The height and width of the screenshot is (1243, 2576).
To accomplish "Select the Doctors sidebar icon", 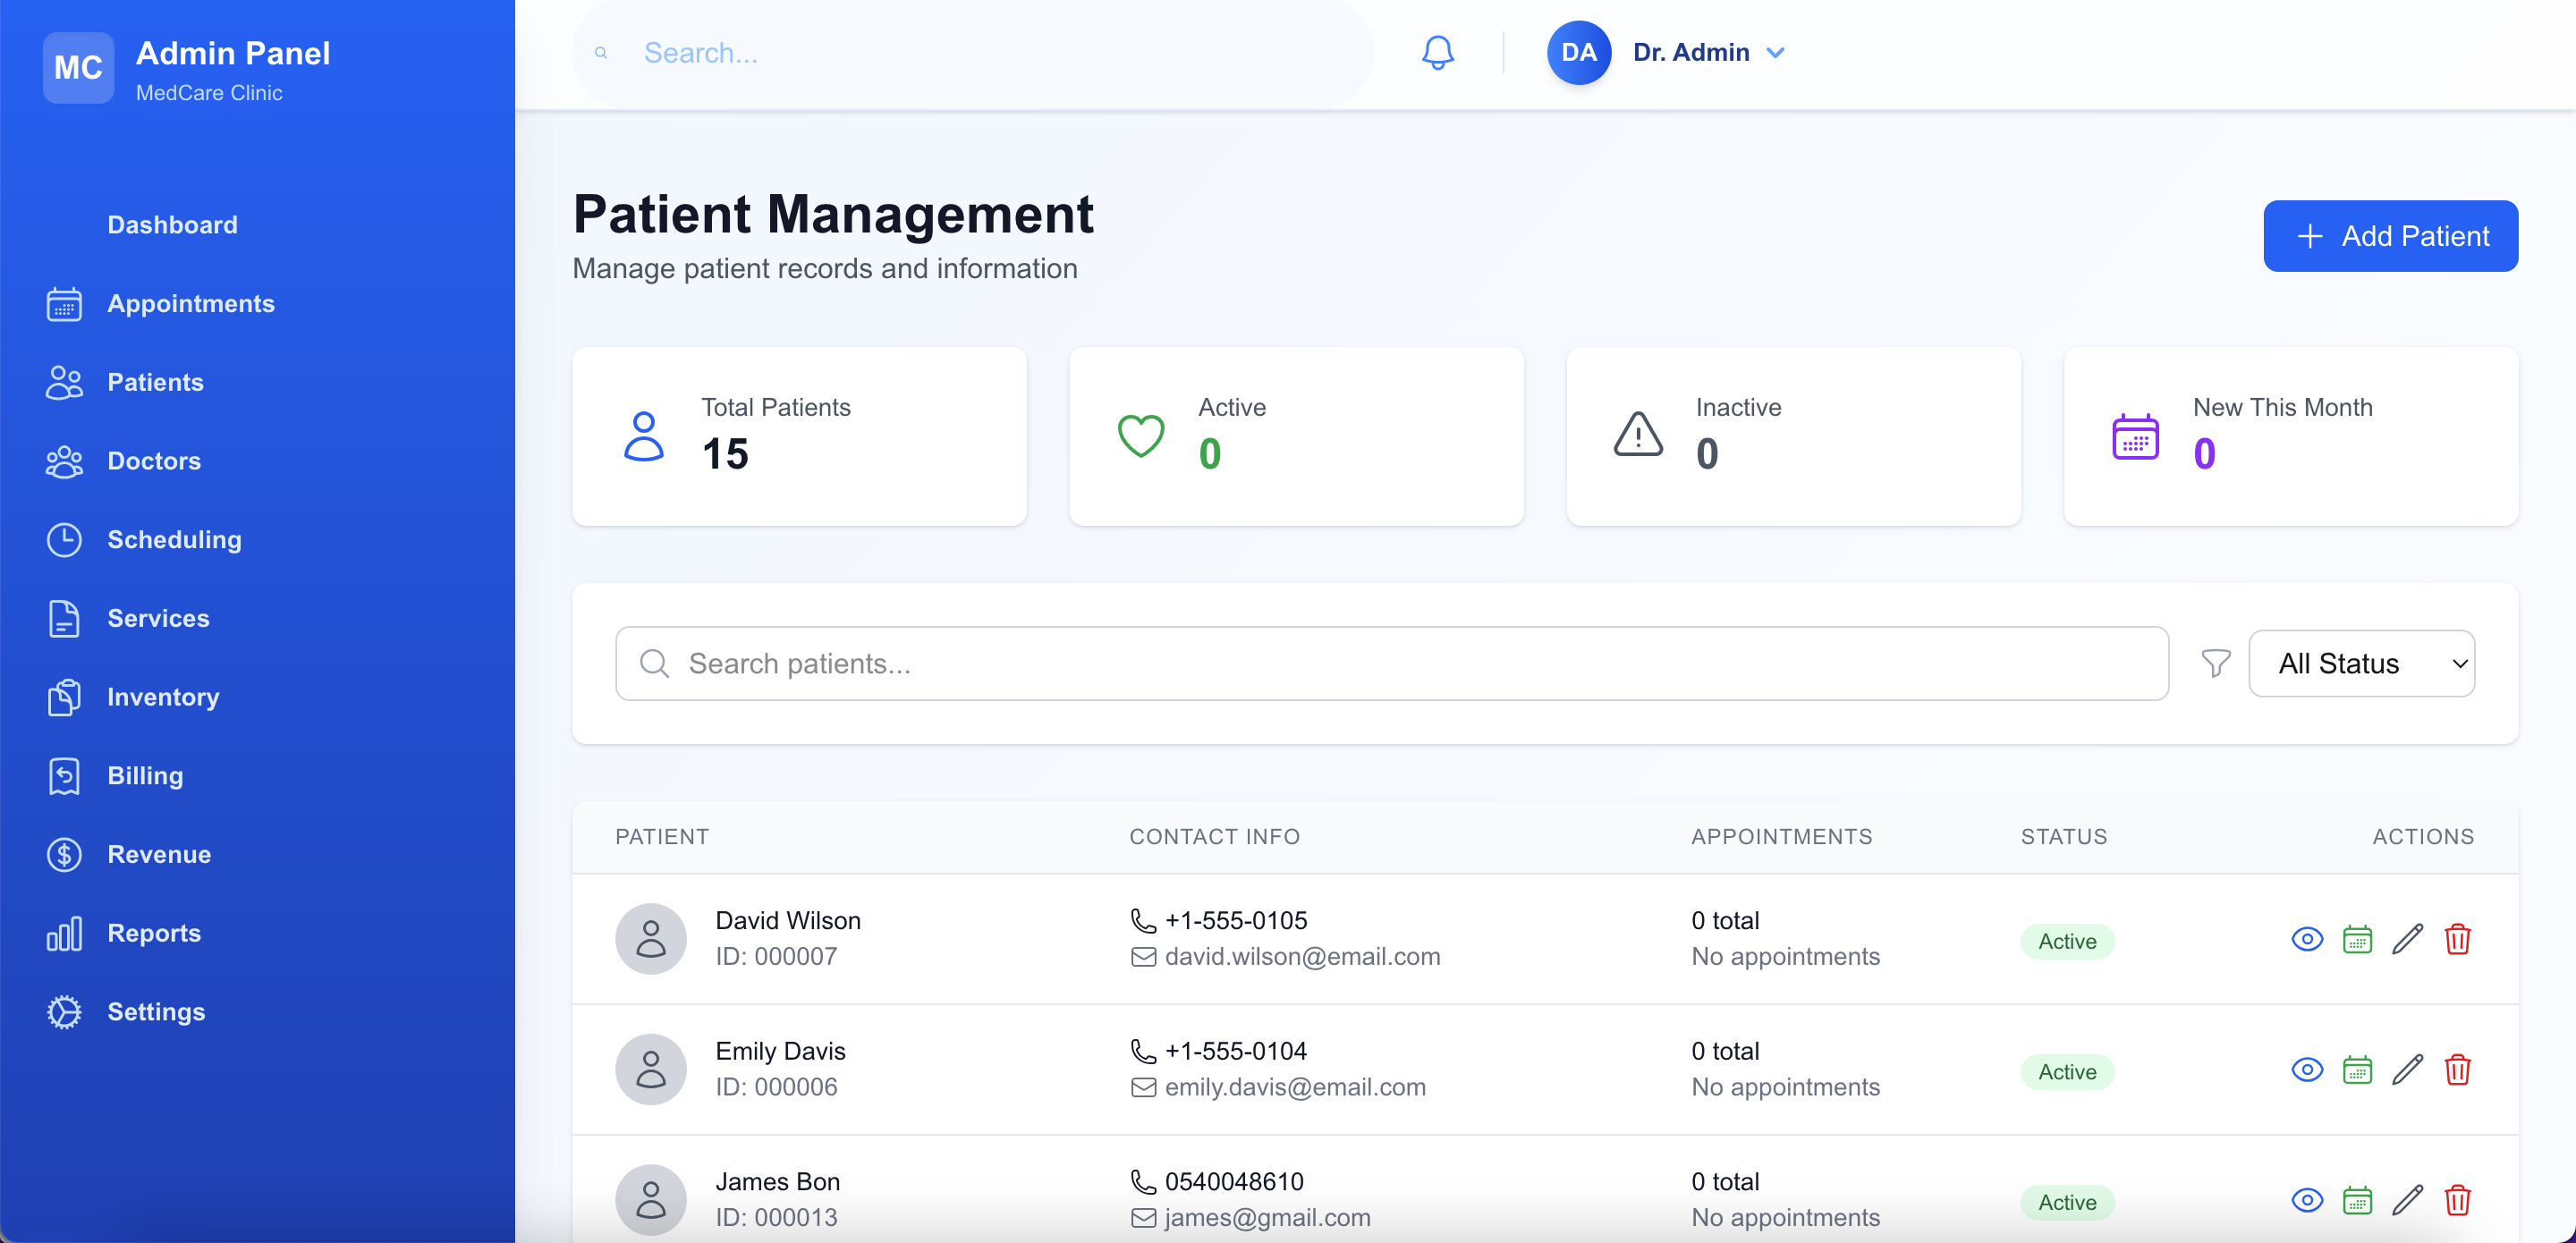I will tap(64, 461).
